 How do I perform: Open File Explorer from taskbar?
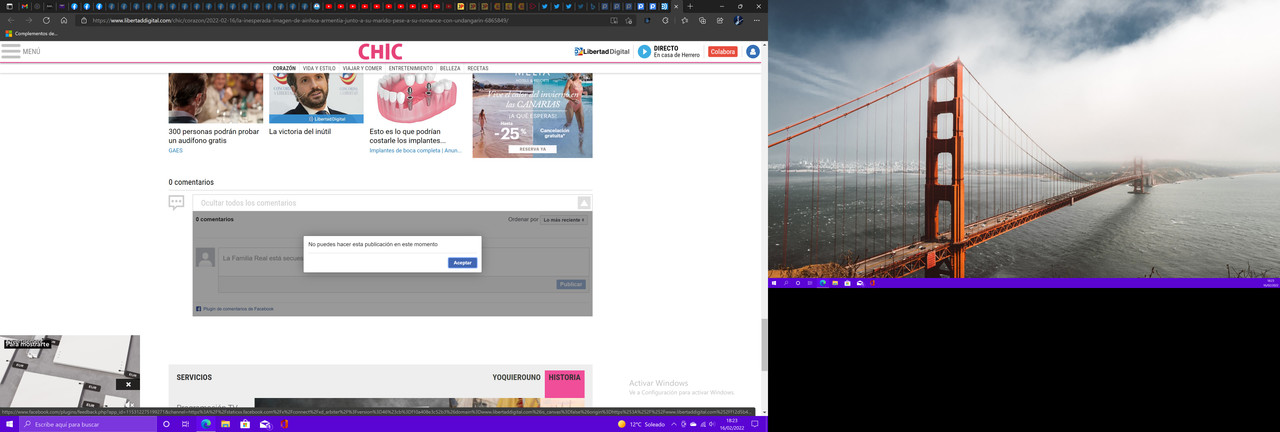point(225,424)
